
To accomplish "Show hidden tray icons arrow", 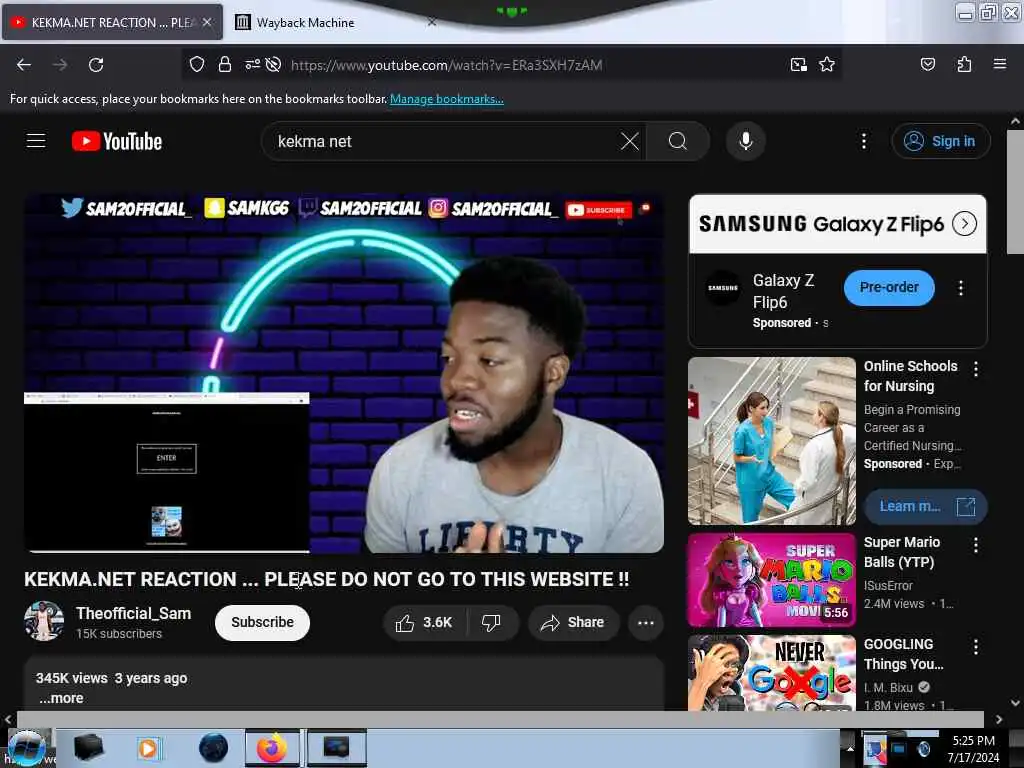I will click(x=850, y=748).
